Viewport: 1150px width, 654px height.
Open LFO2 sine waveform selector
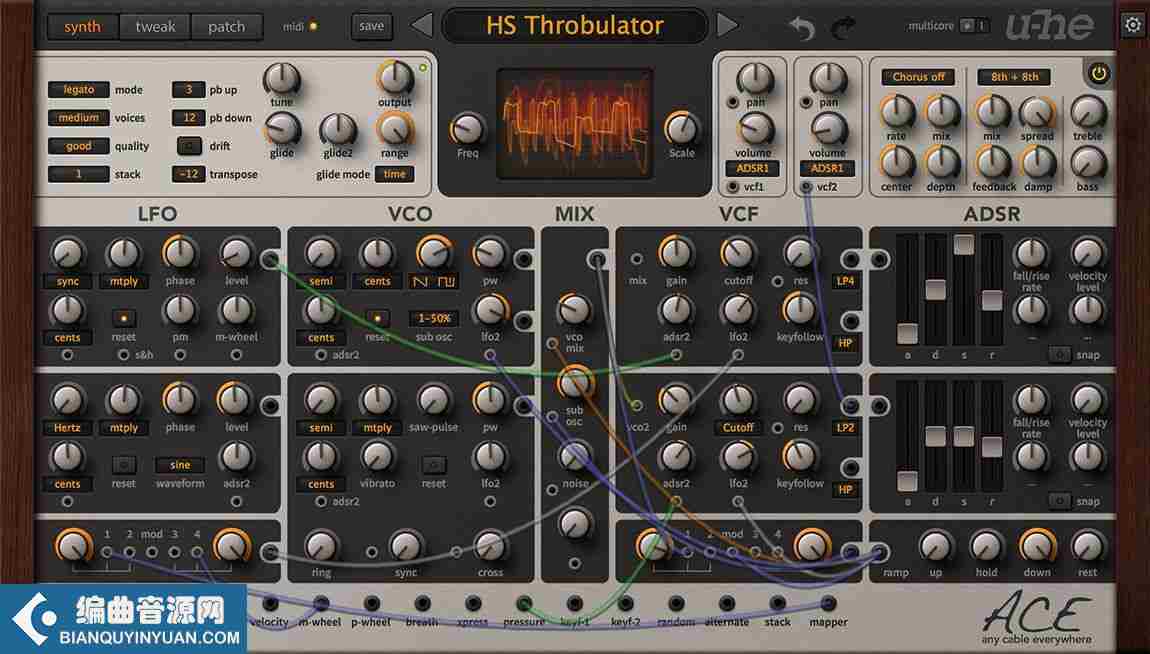[180, 465]
